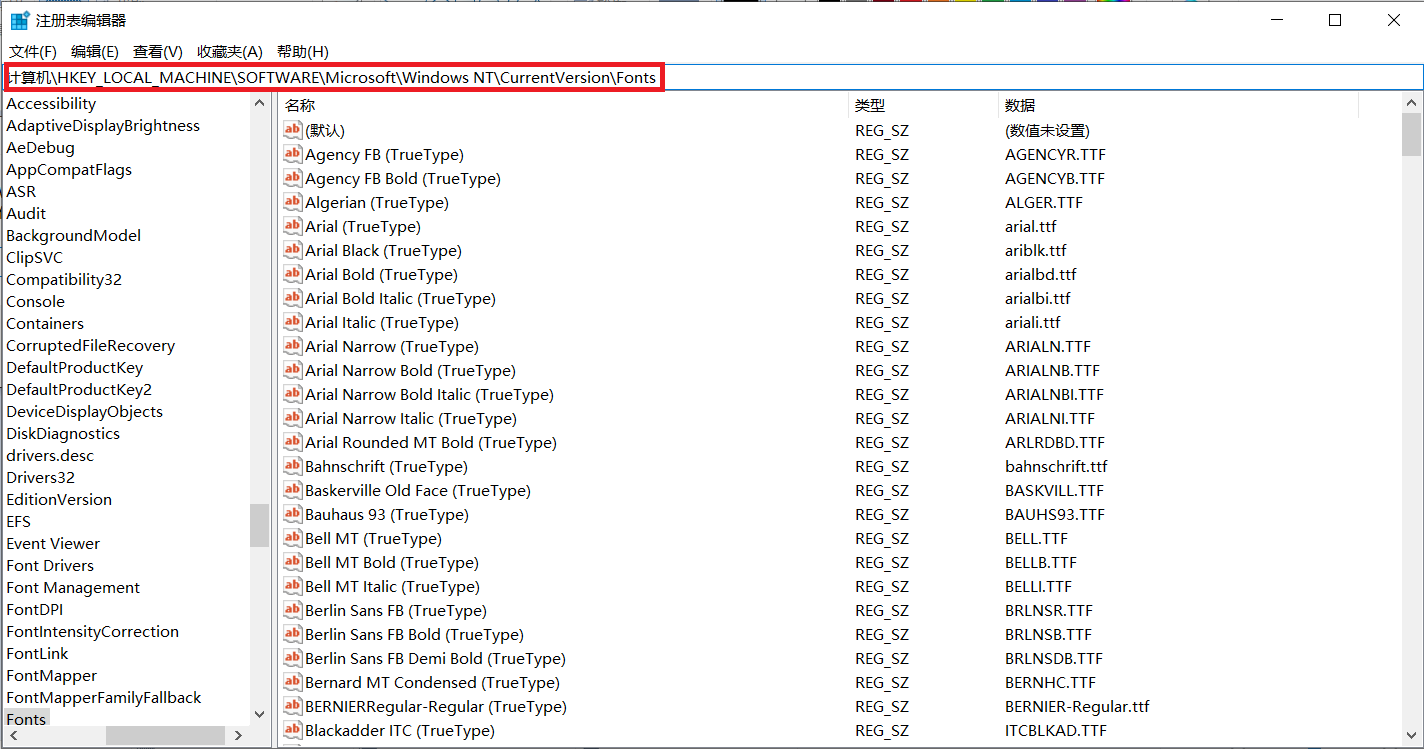1424x749 pixels.
Task: Pick the string icon of Arial Bold Italic (TrueType)
Action: [292, 298]
